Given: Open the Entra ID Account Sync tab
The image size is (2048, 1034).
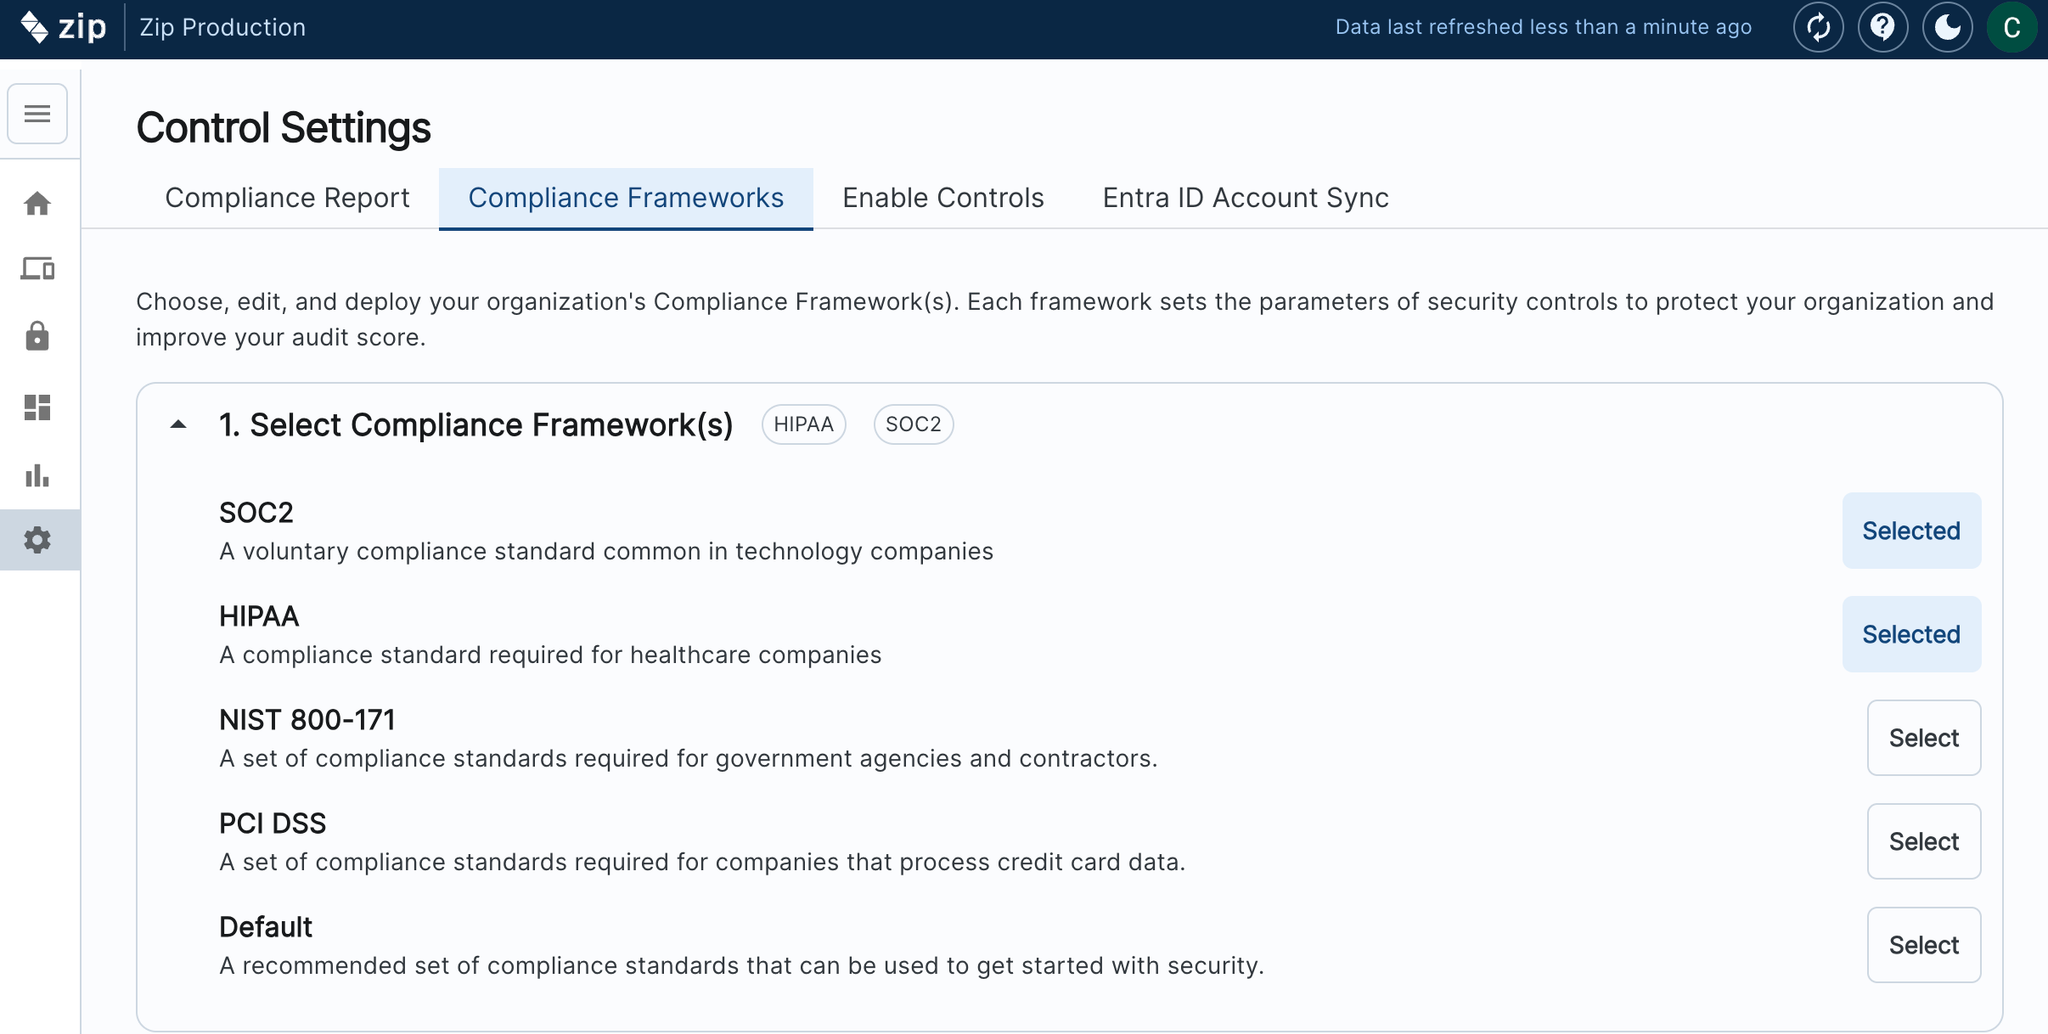Looking at the screenshot, I should pyautogui.click(x=1245, y=198).
